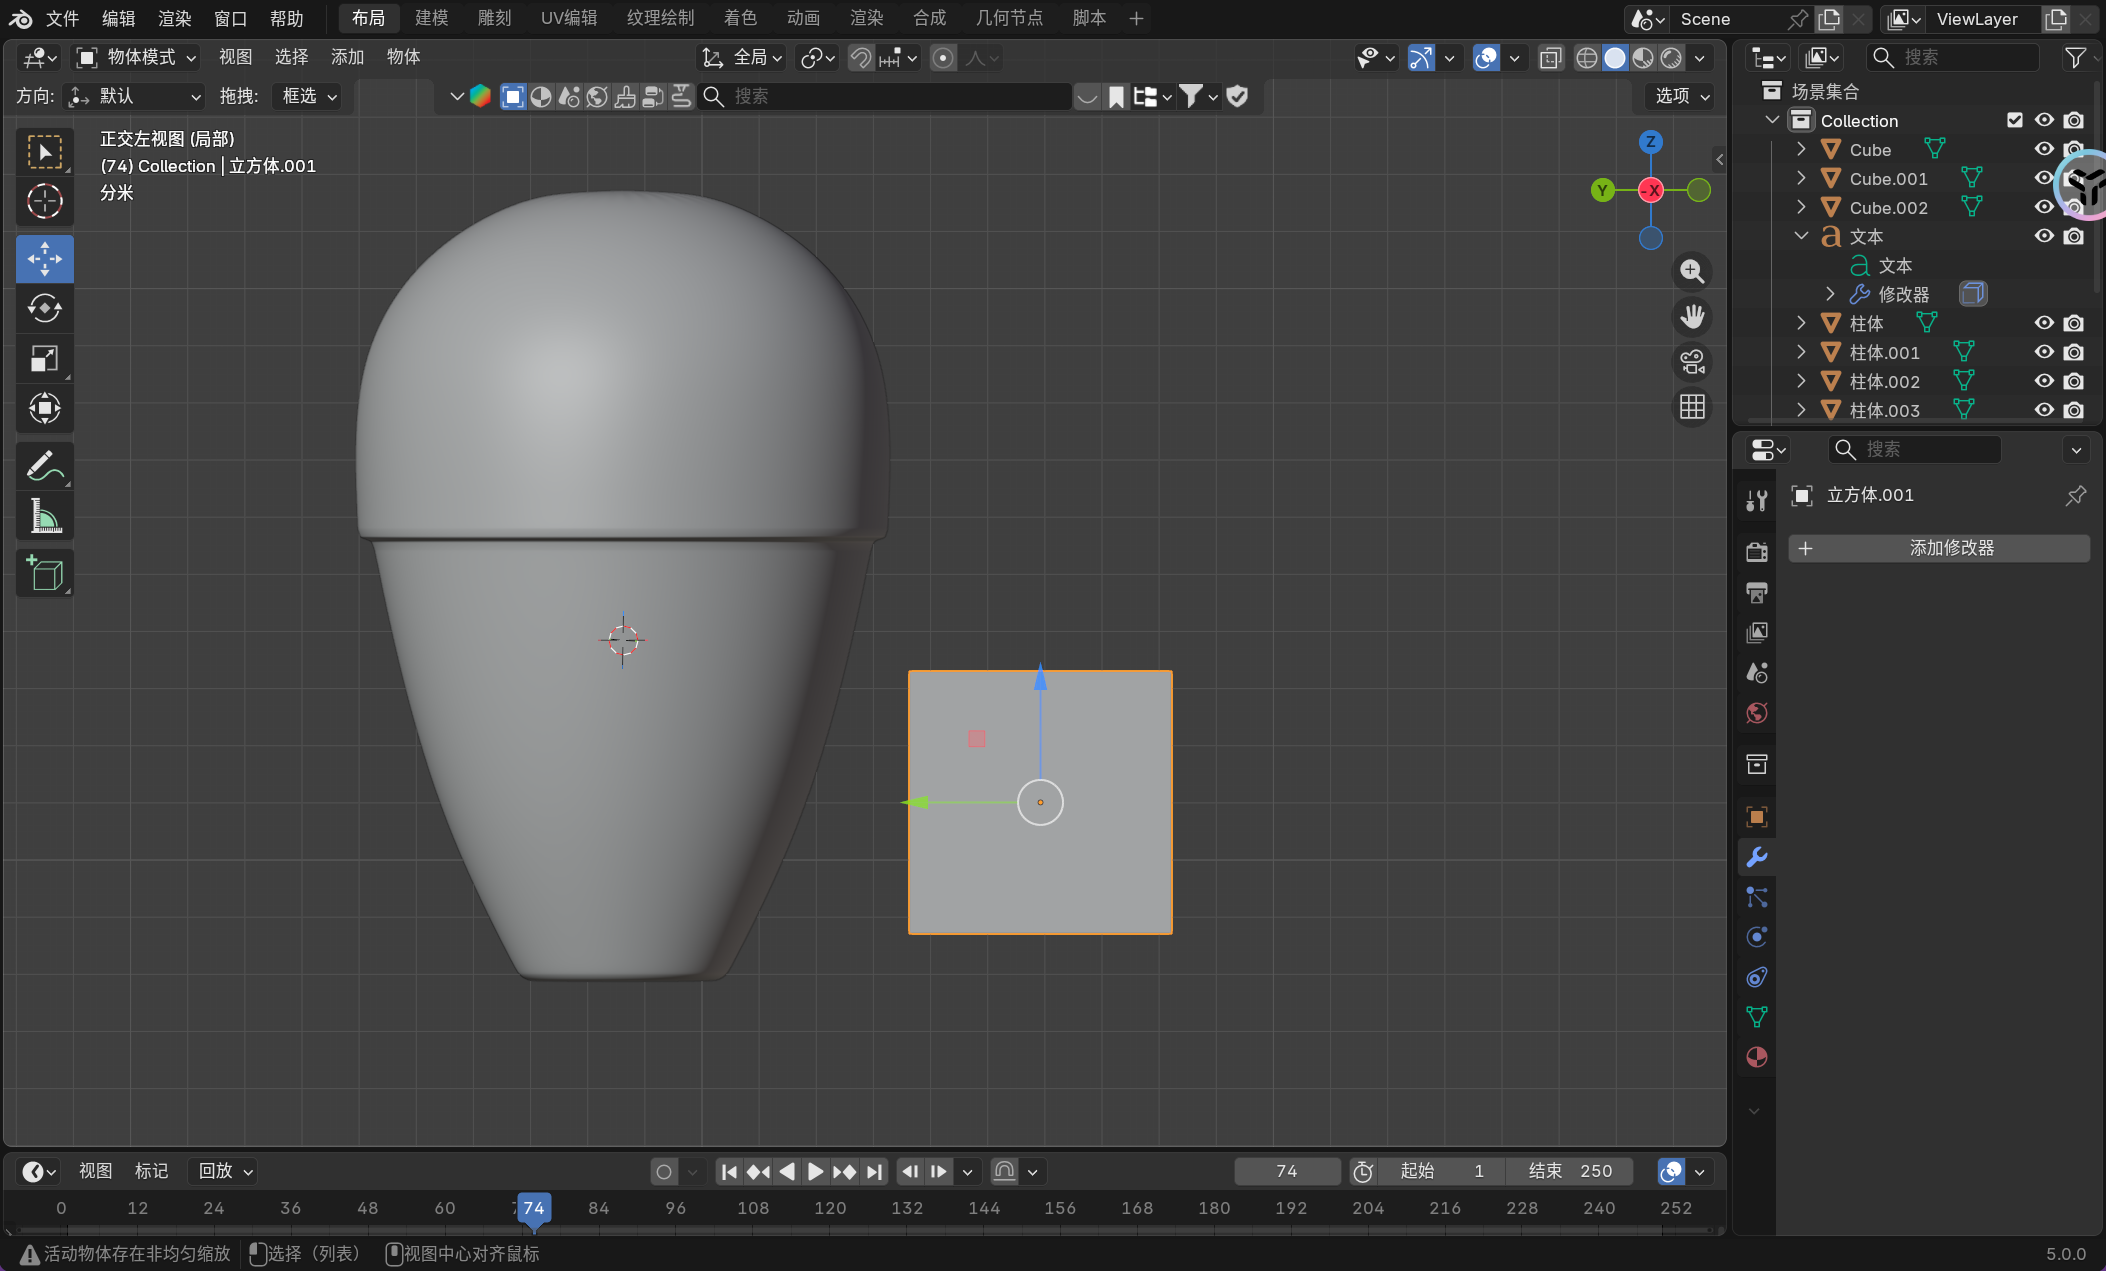Expand the Cube.001 tree item

[x=1801, y=178]
